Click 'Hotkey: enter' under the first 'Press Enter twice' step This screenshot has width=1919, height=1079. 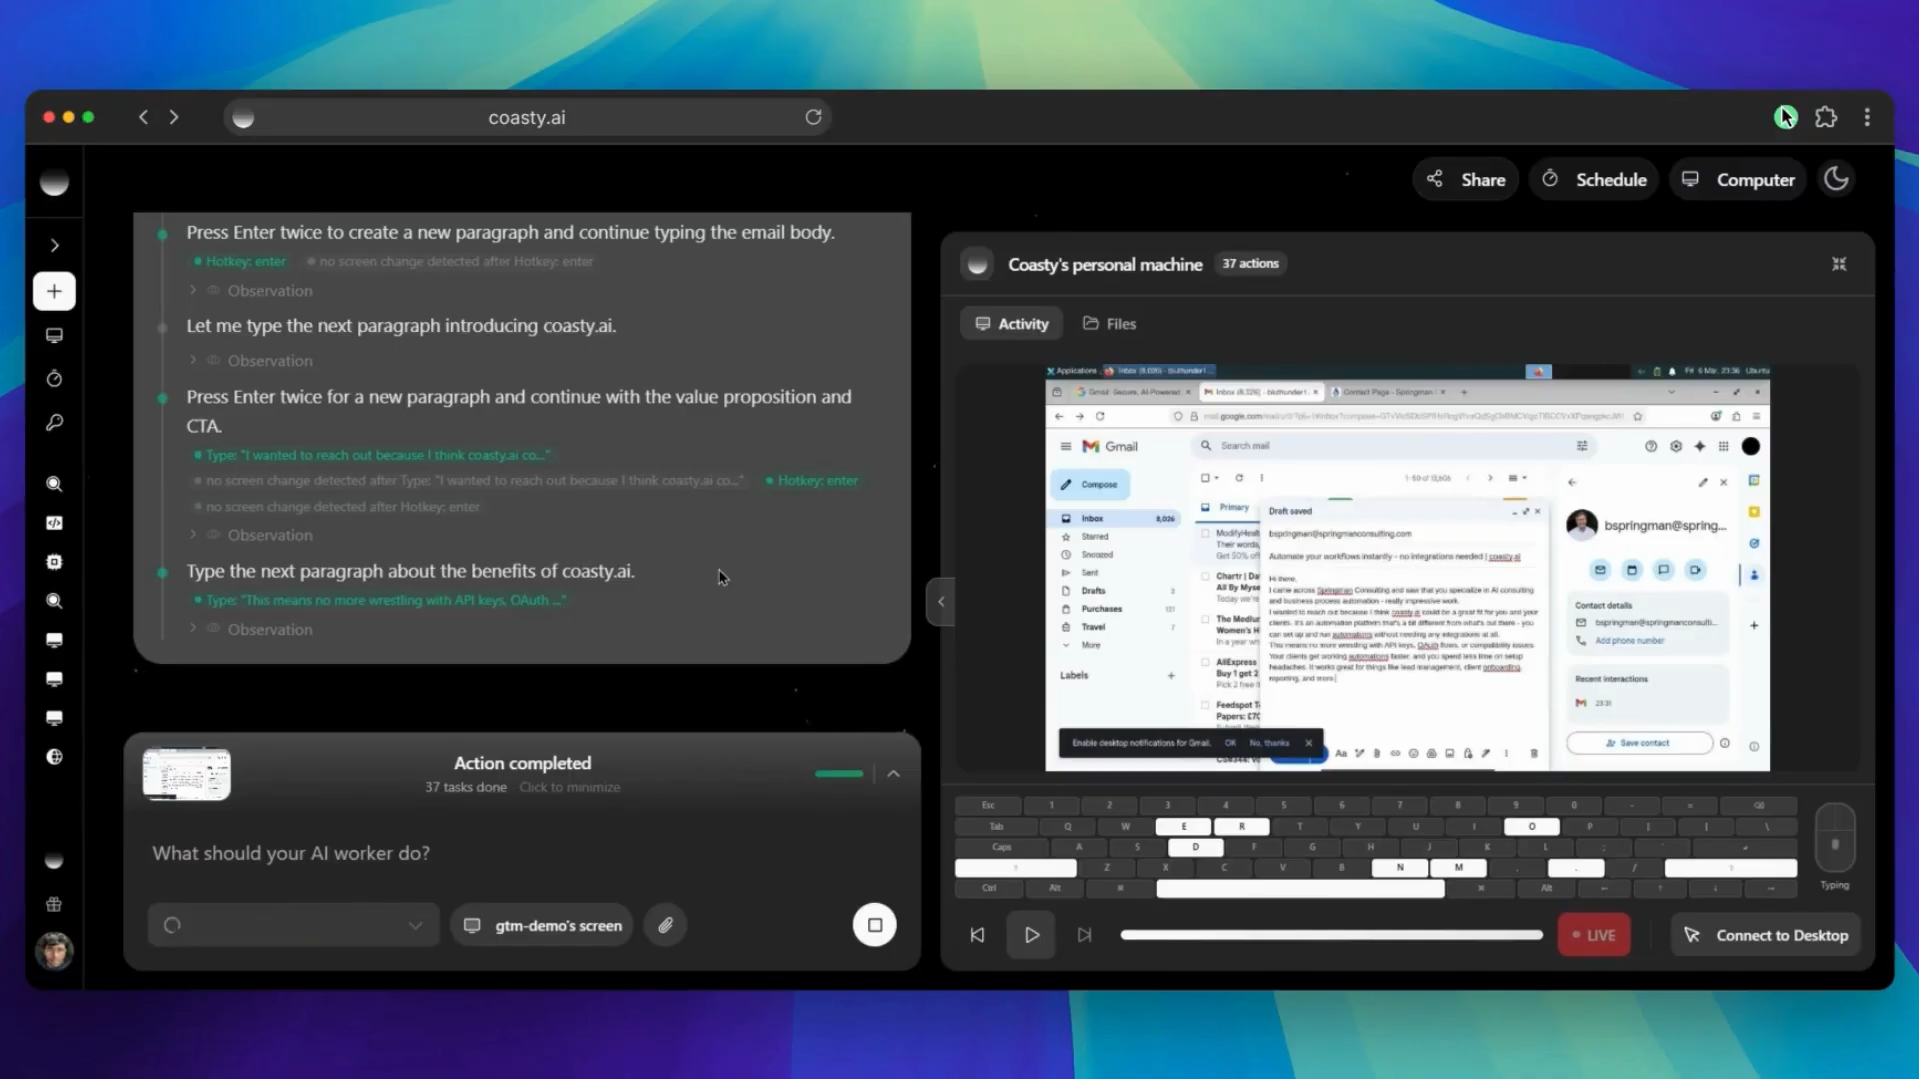pyautogui.click(x=240, y=261)
